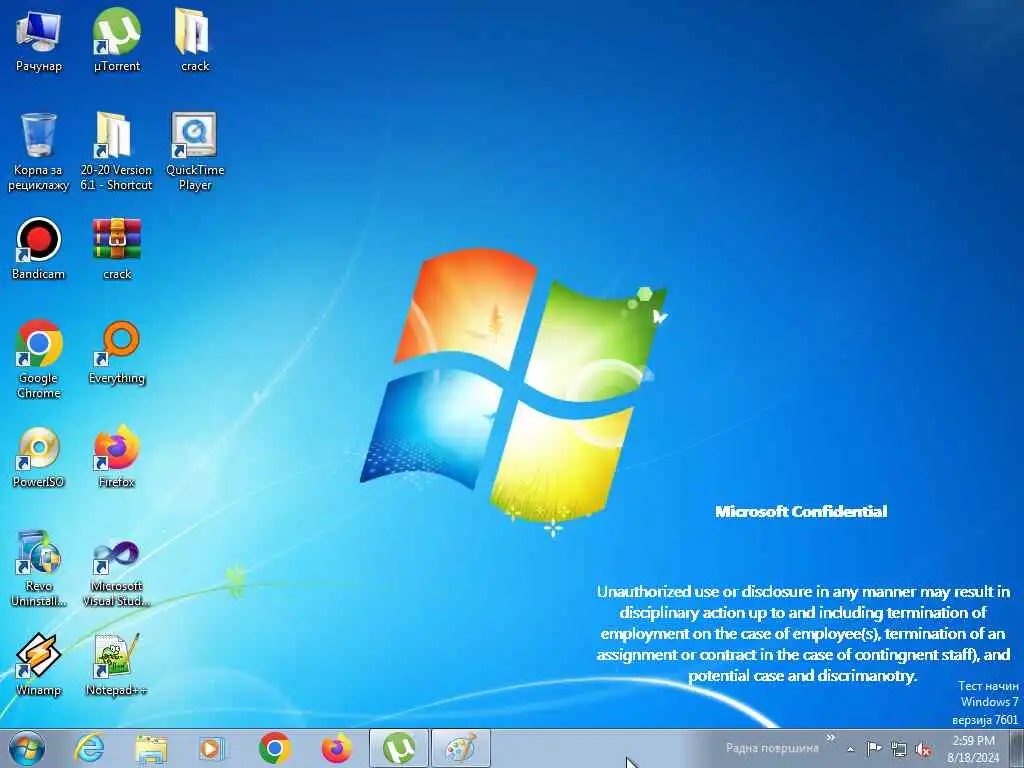Image resolution: width=1024 pixels, height=768 pixels.
Task: Select the Bandicam desktop shortcut
Action: point(39,249)
